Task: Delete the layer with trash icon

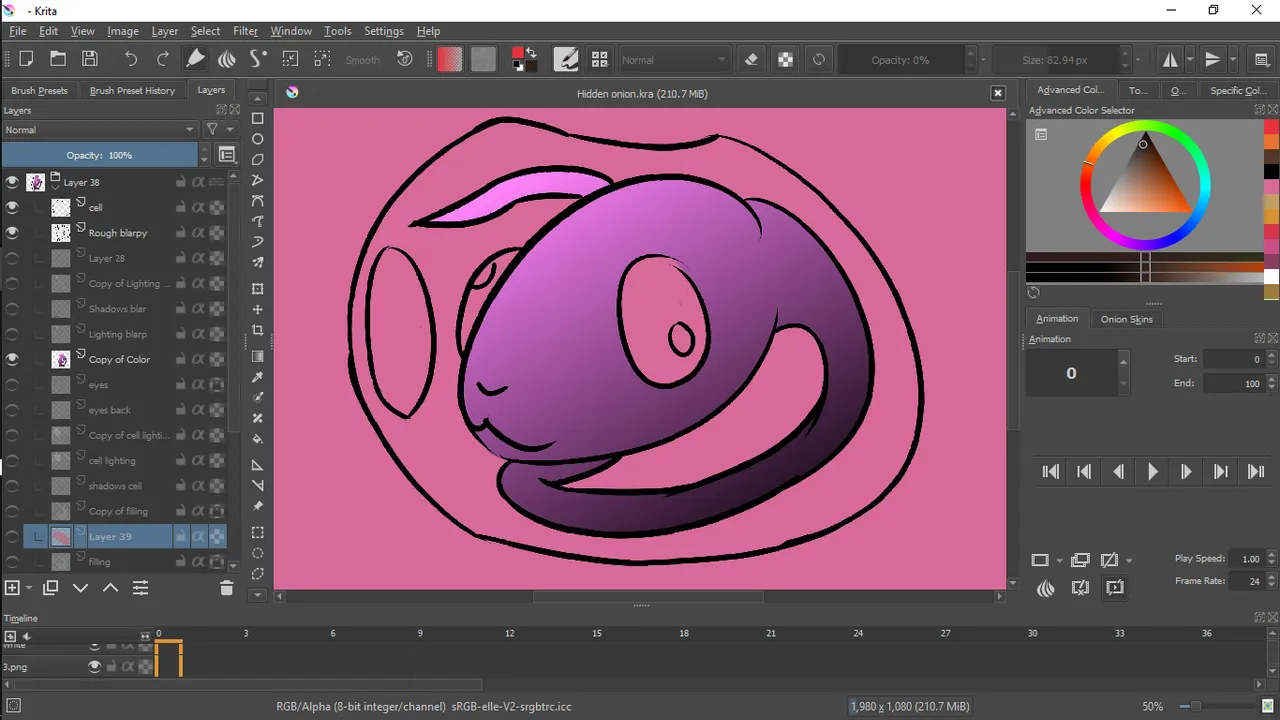Action: coord(226,588)
